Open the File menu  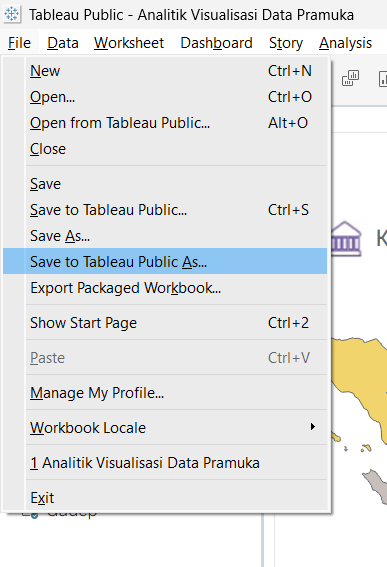click(x=19, y=43)
